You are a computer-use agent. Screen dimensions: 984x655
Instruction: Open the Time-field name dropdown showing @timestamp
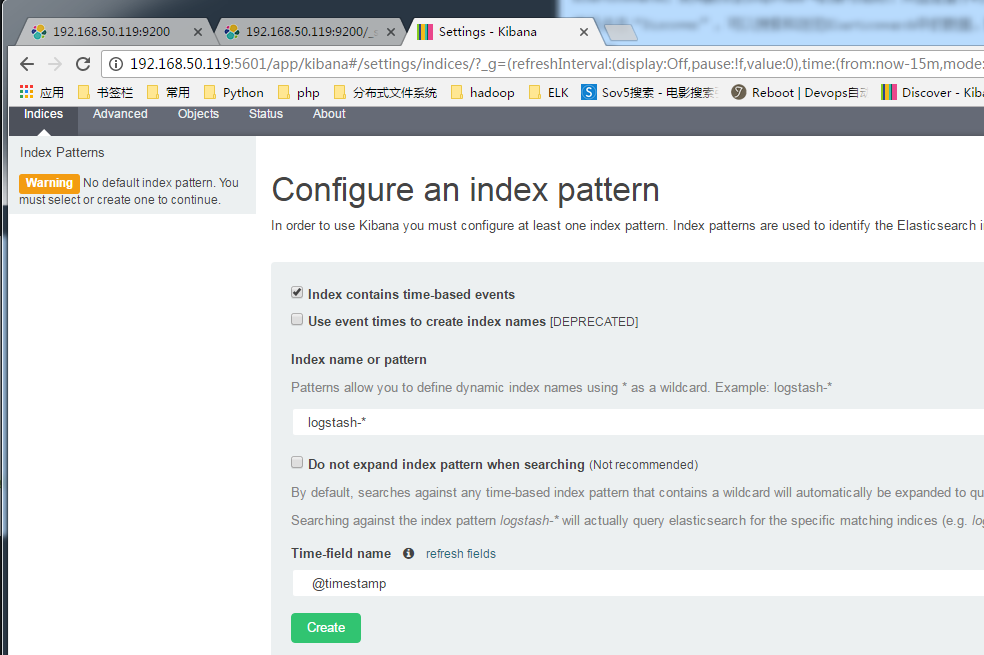tap(638, 583)
